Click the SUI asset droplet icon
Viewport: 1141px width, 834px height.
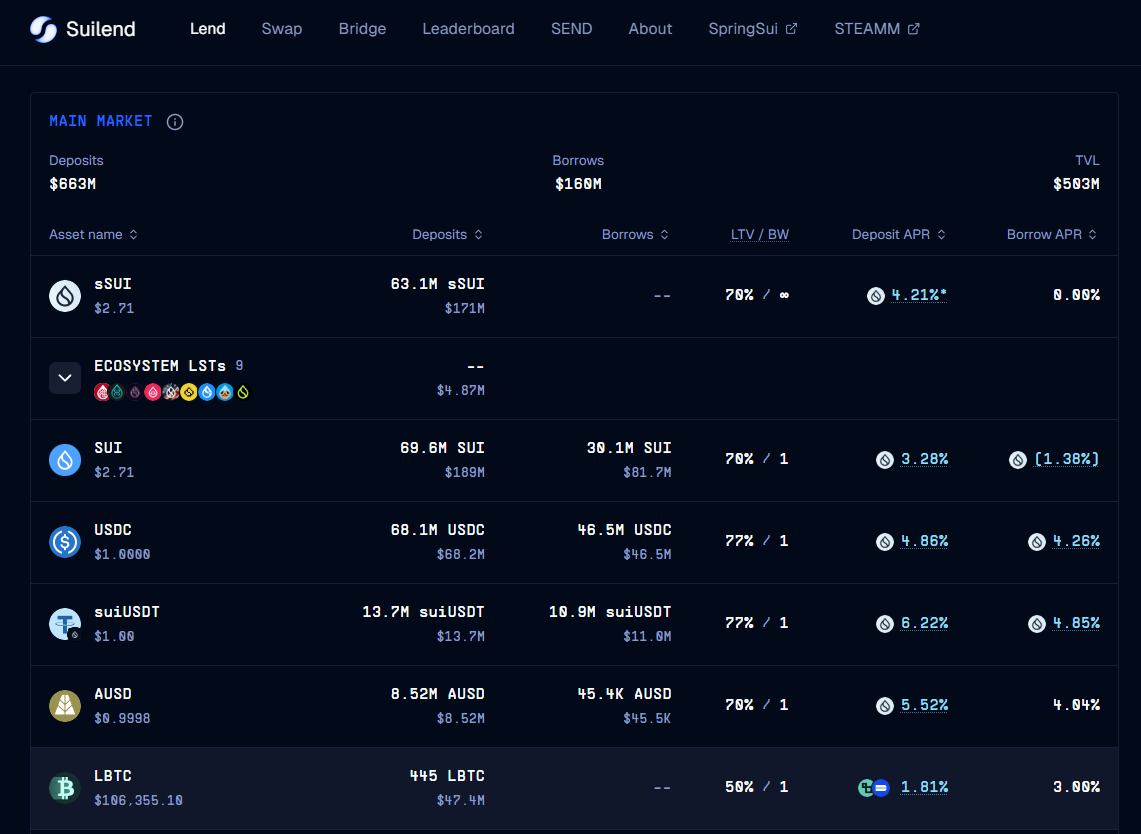coord(65,460)
